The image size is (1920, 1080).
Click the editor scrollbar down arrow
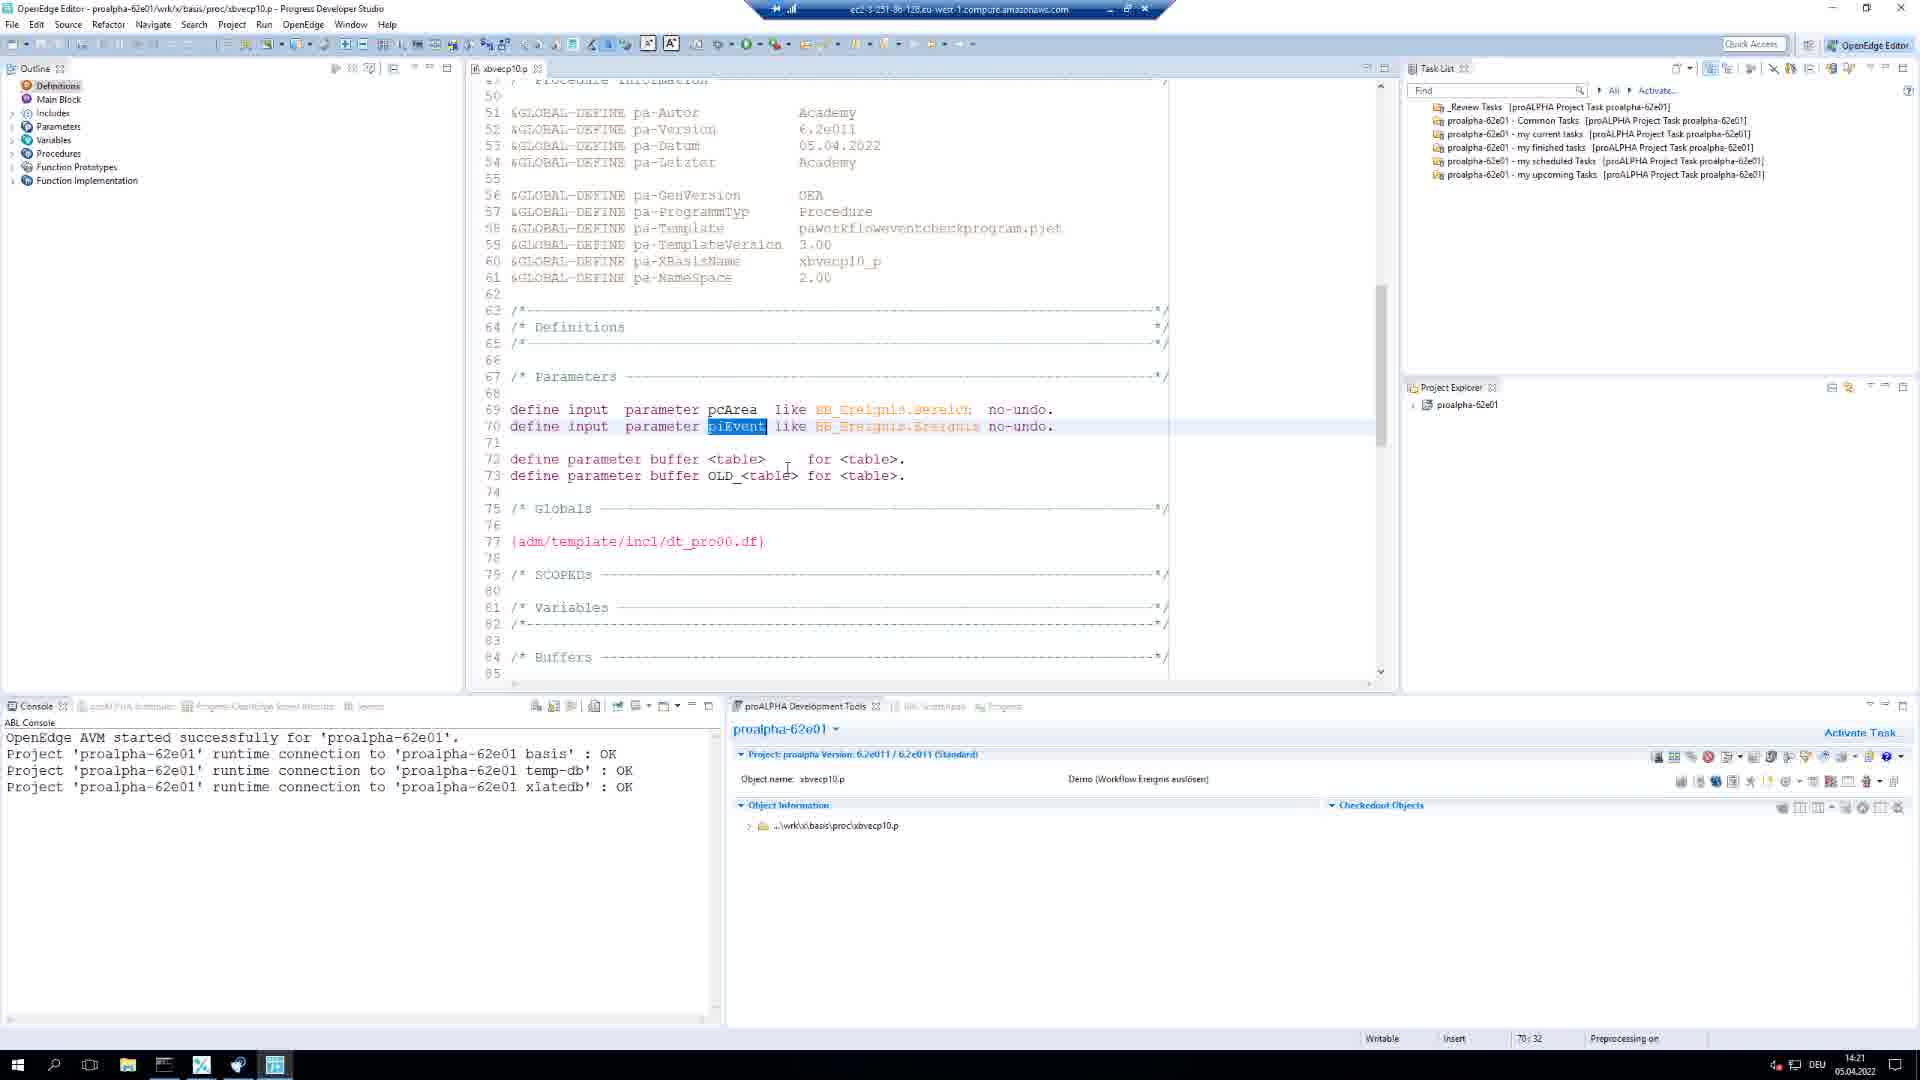(1381, 672)
